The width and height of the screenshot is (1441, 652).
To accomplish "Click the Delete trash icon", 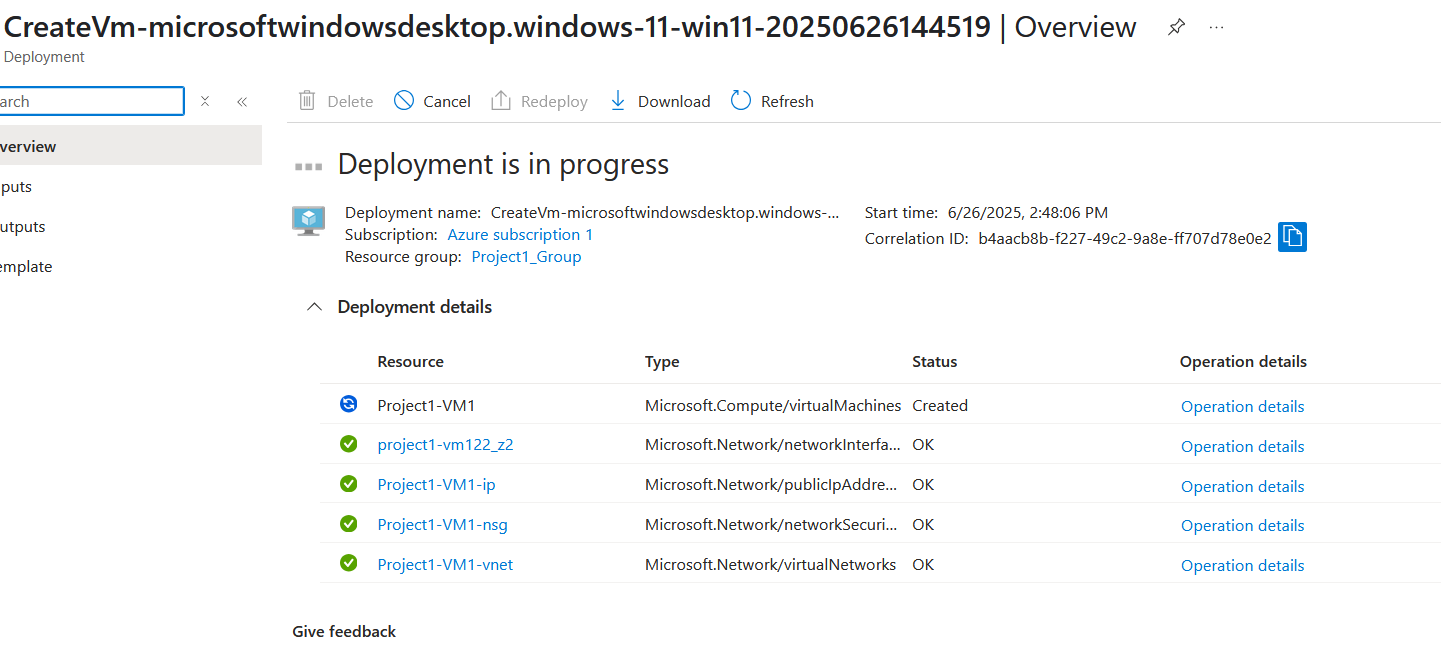I will (x=307, y=100).
